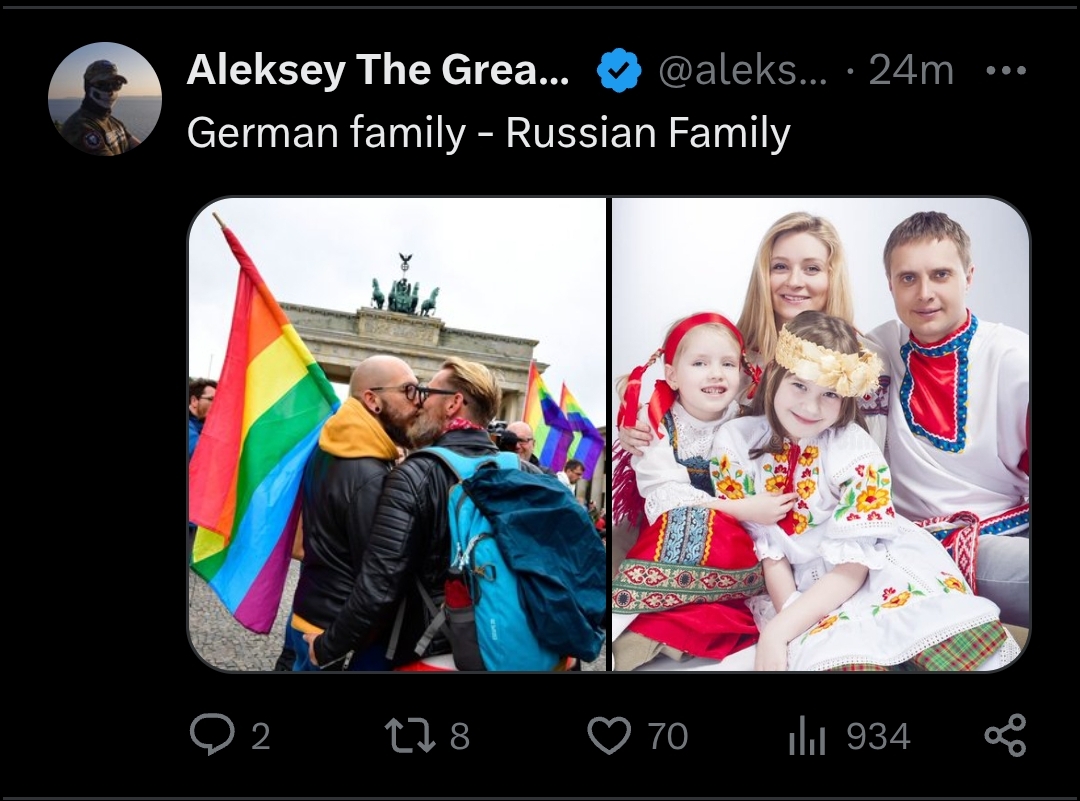Click the reply count "2"
Viewport: 1080px width, 801px height.
point(260,736)
